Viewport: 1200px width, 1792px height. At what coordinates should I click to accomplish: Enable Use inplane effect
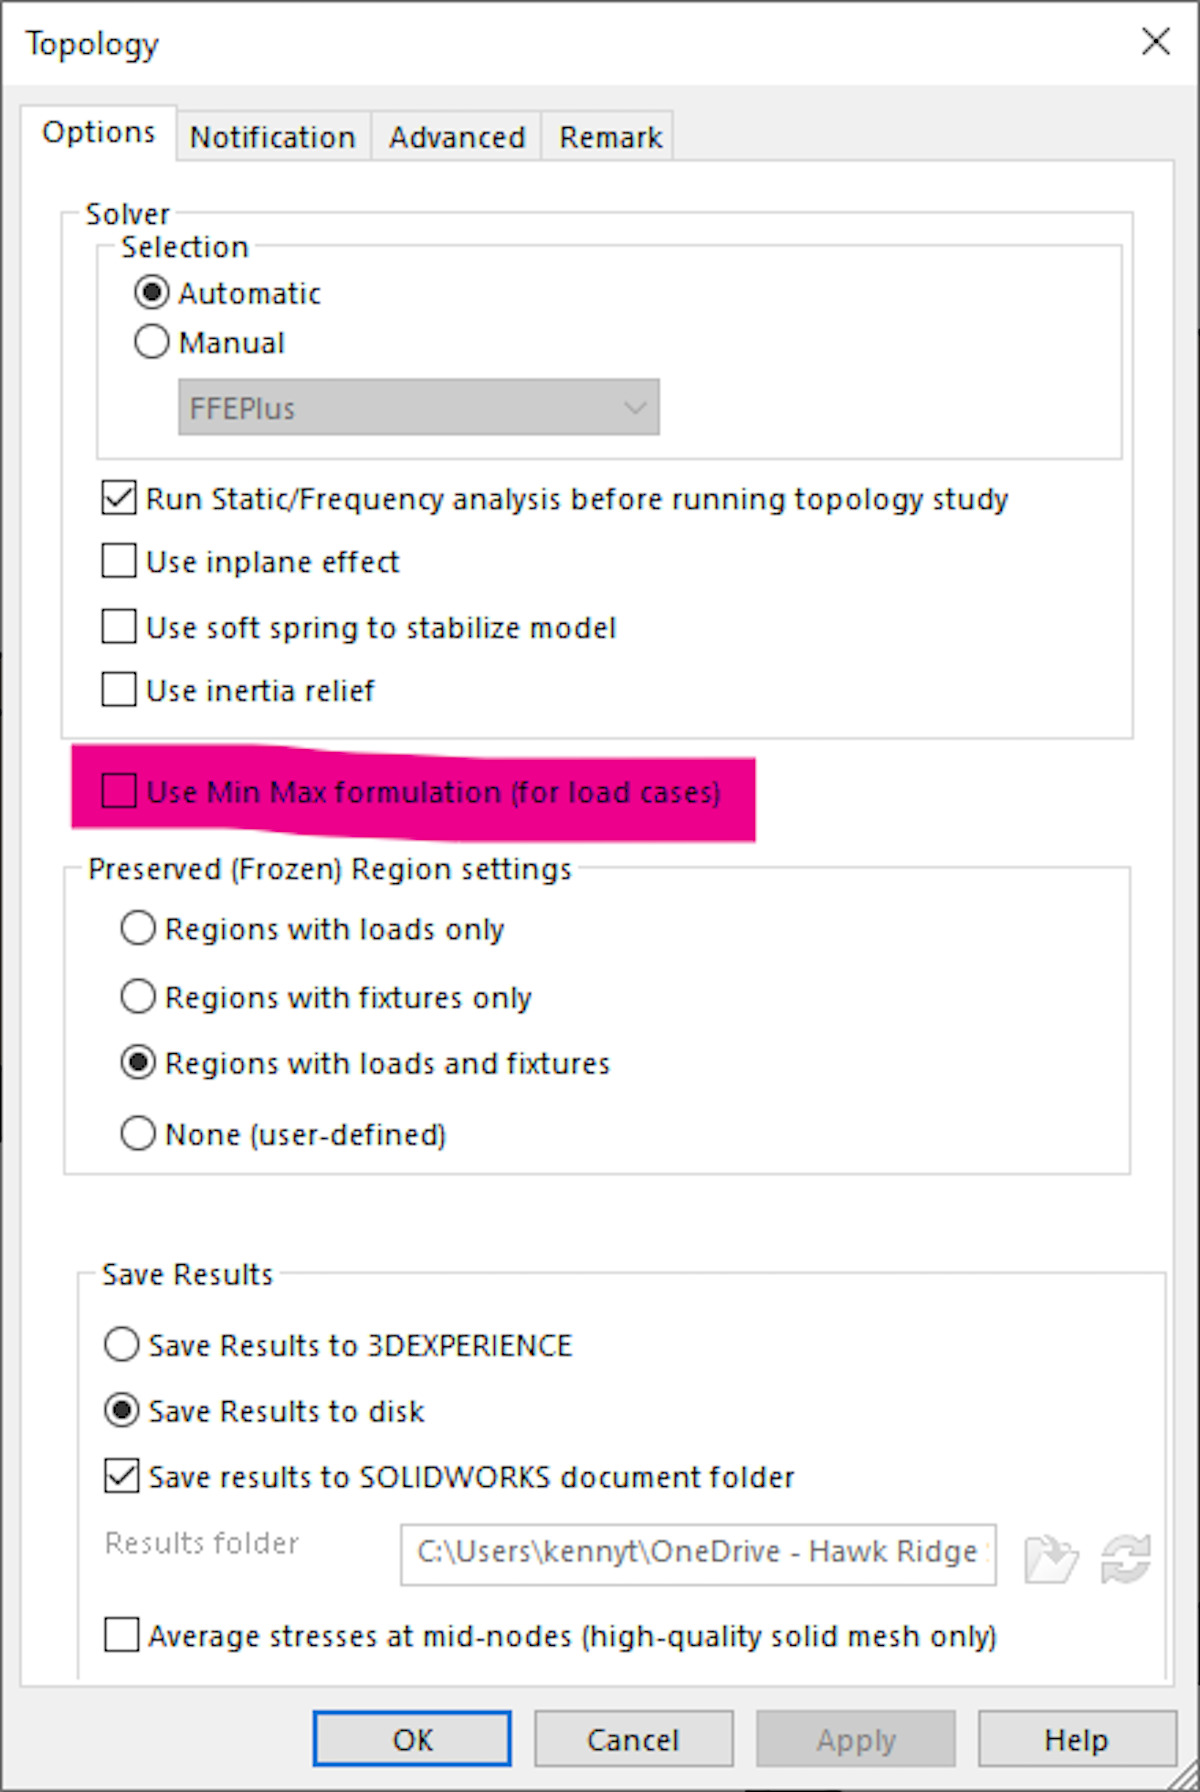[117, 561]
